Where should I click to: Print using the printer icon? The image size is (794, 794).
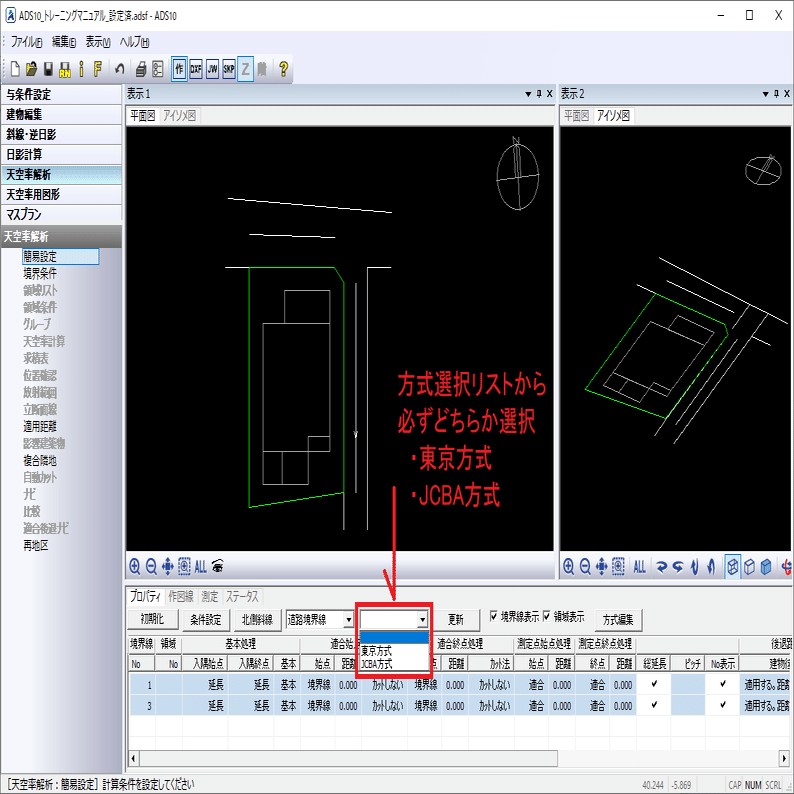coord(141,69)
